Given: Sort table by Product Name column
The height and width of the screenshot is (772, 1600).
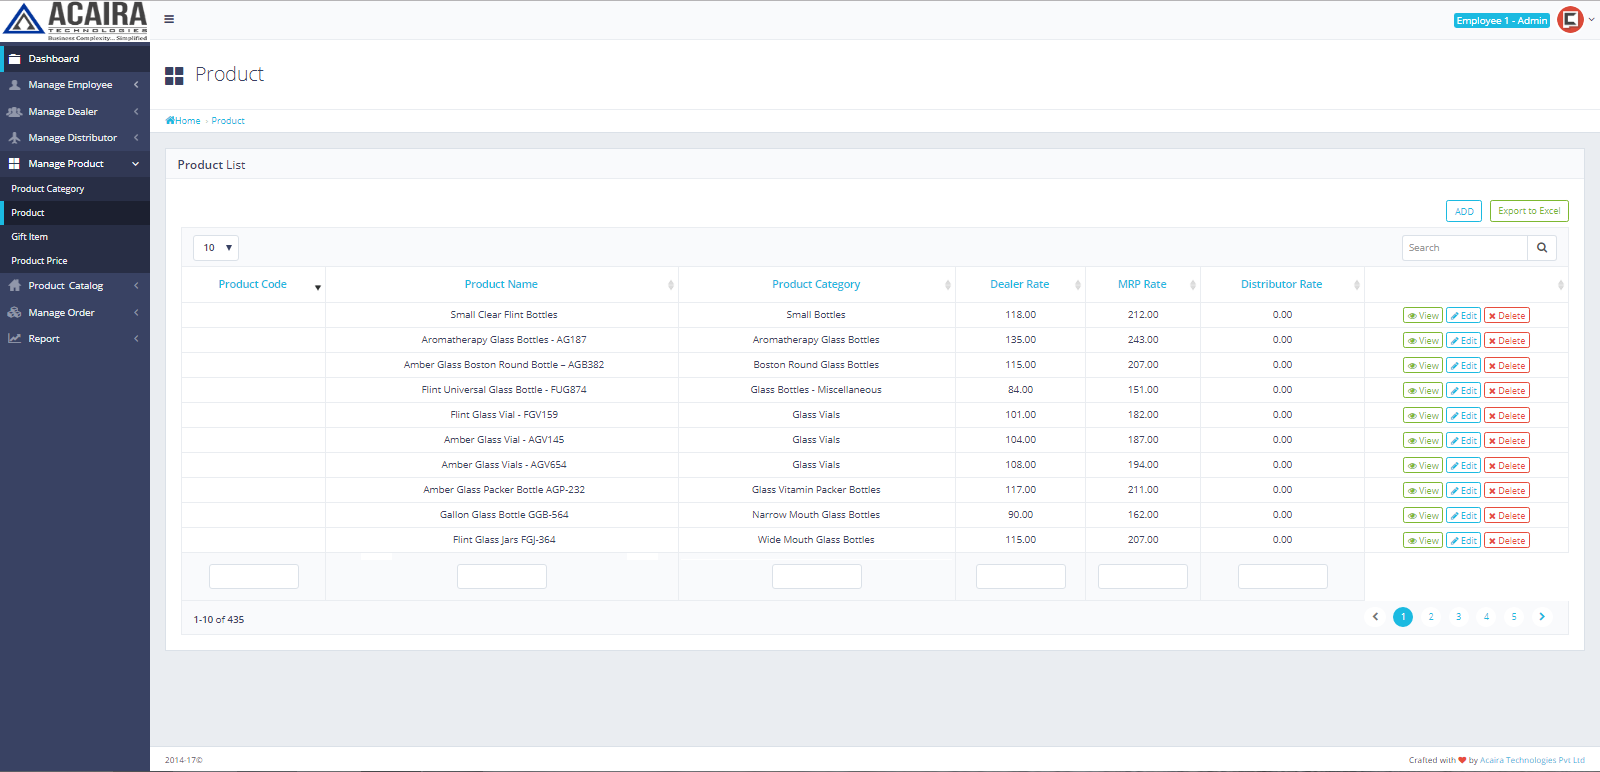Looking at the screenshot, I should point(501,285).
